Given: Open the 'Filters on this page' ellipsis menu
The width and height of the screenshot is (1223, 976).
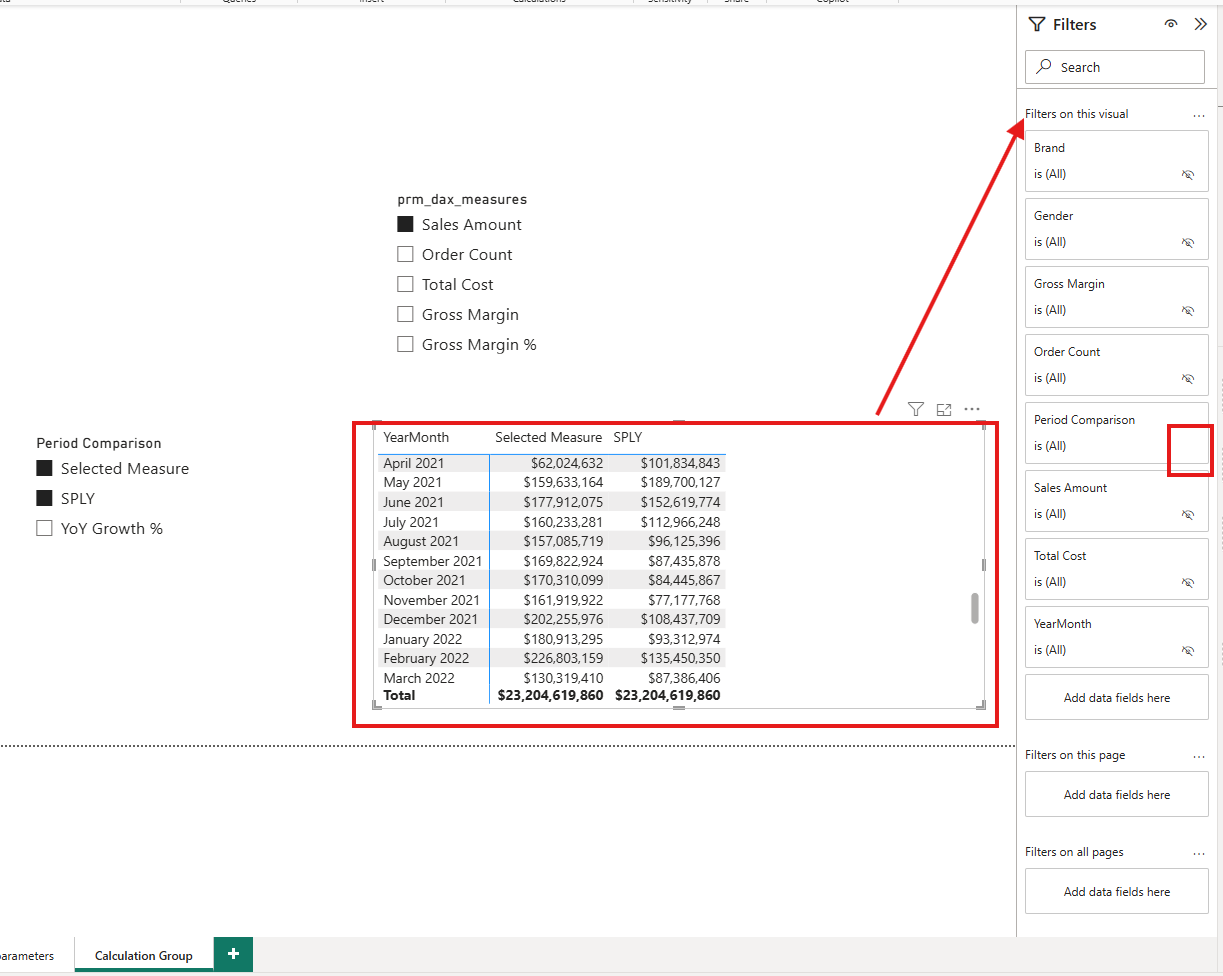Looking at the screenshot, I should coord(1199,756).
